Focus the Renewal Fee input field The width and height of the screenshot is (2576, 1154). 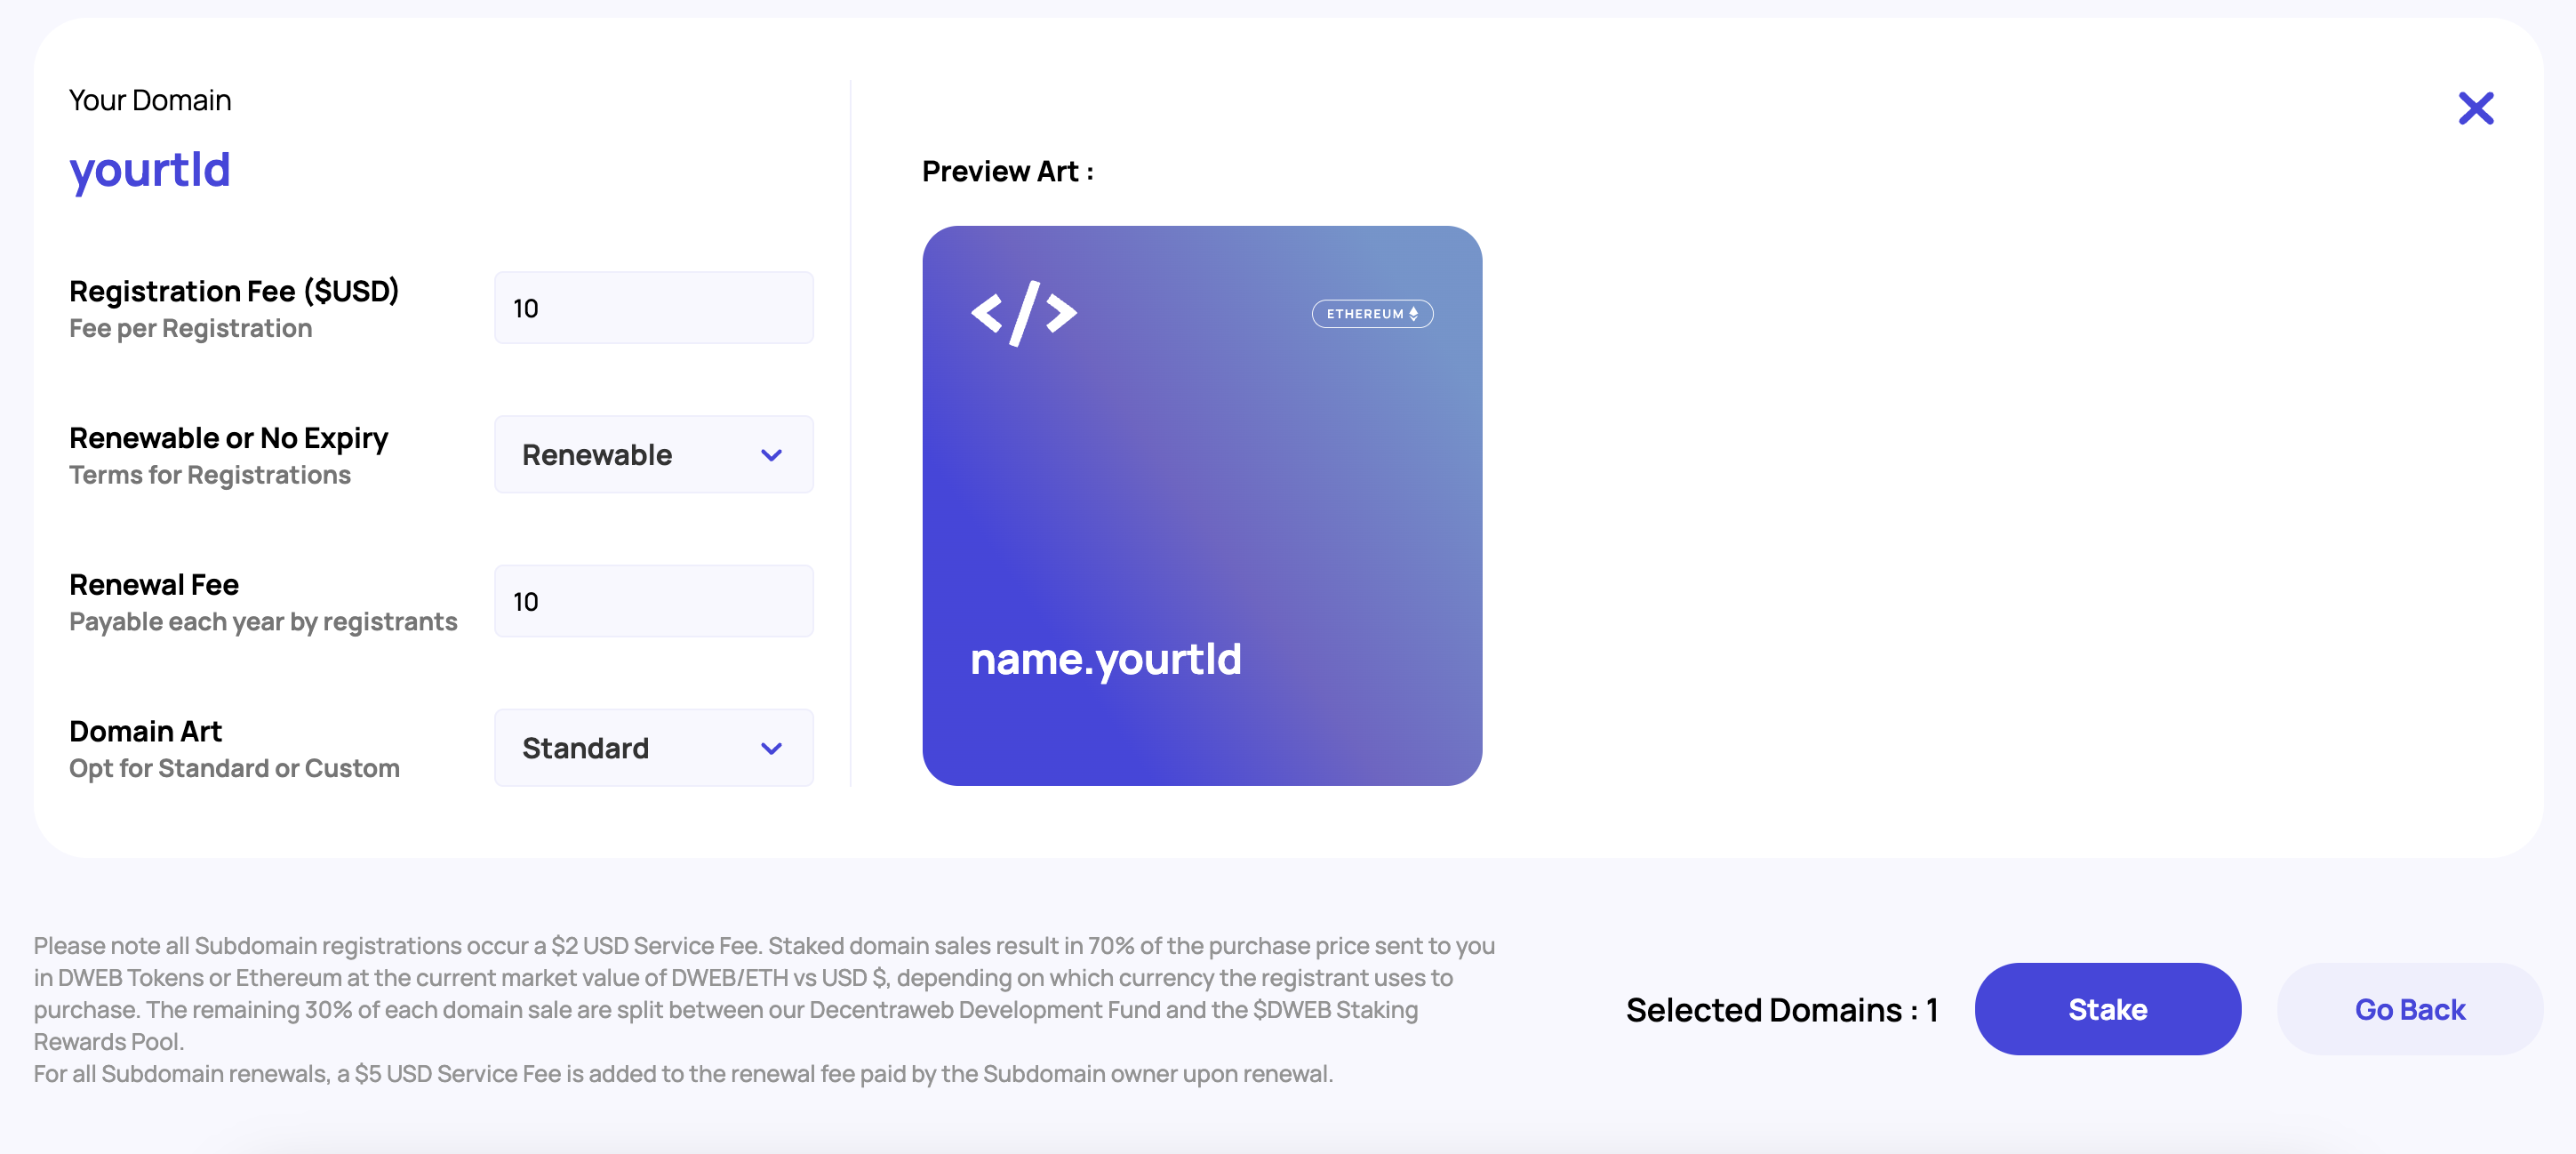pyautogui.click(x=654, y=601)
